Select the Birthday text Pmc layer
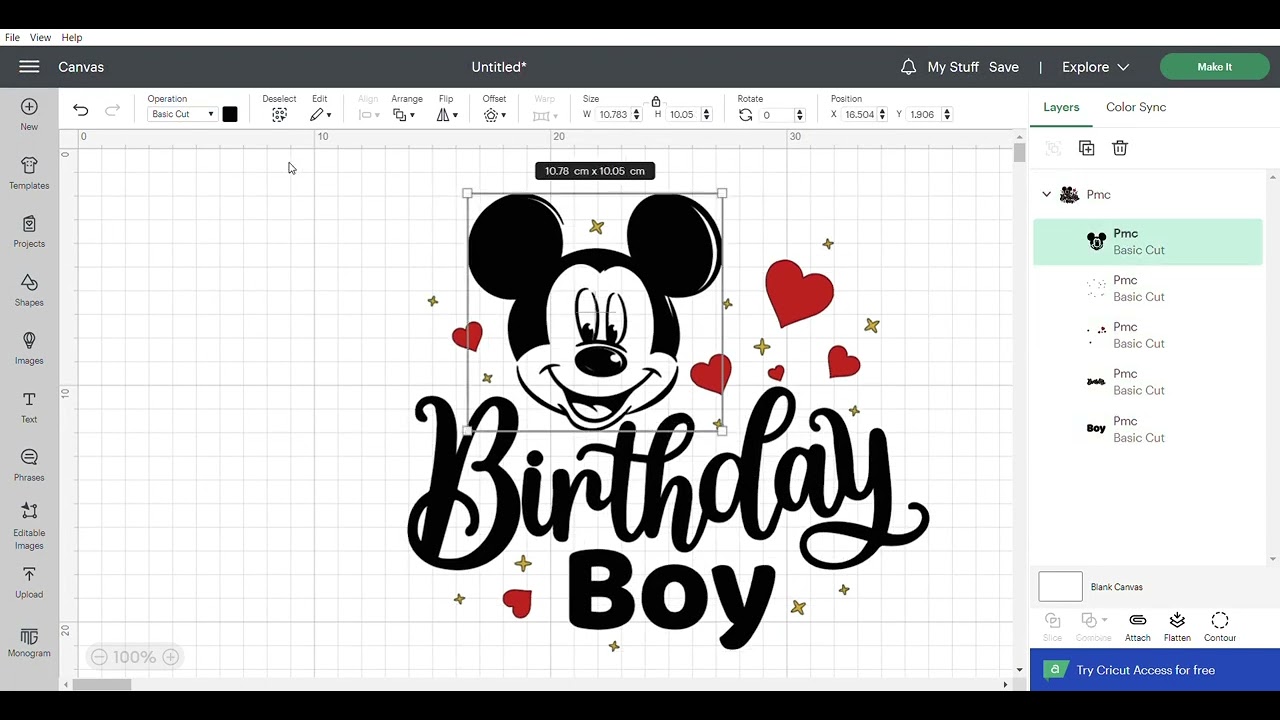The image size is (1280, 720). (x=1148, y=382)
